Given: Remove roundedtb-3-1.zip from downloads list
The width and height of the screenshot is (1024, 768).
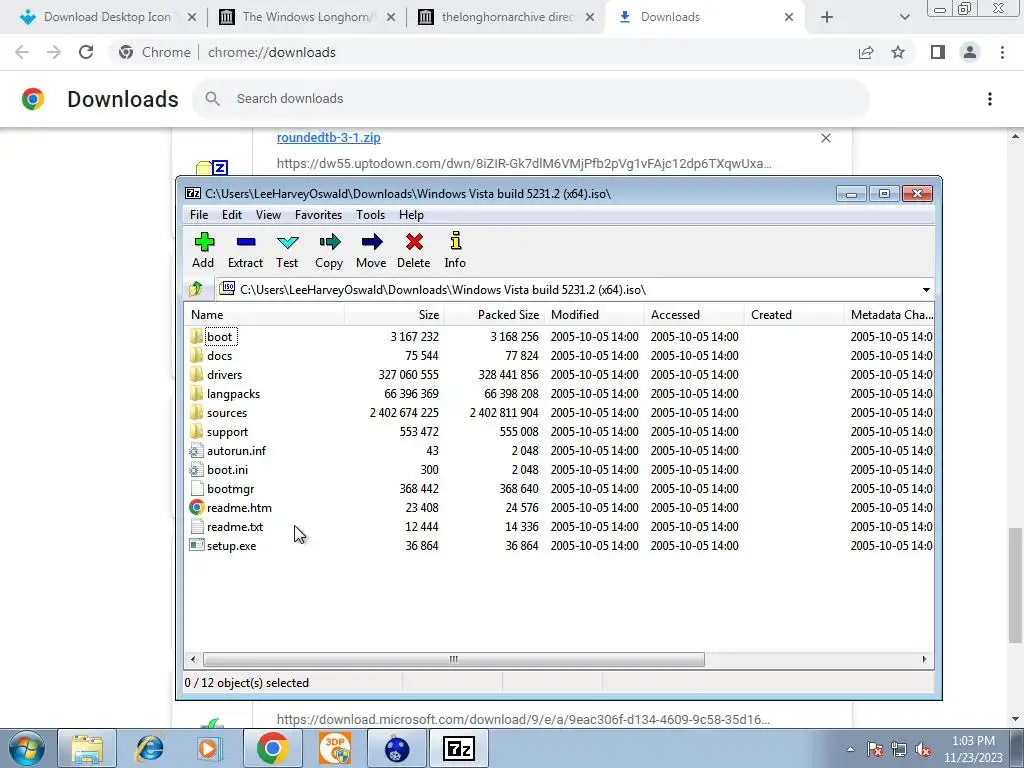Looking at the screenshot, I should coord(826,138).
